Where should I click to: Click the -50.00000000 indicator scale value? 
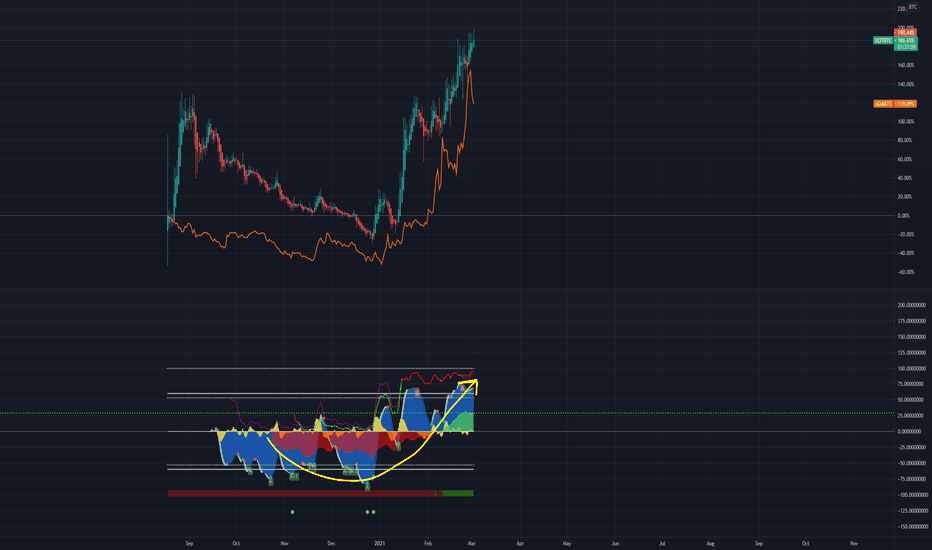[x=911, y=463]
